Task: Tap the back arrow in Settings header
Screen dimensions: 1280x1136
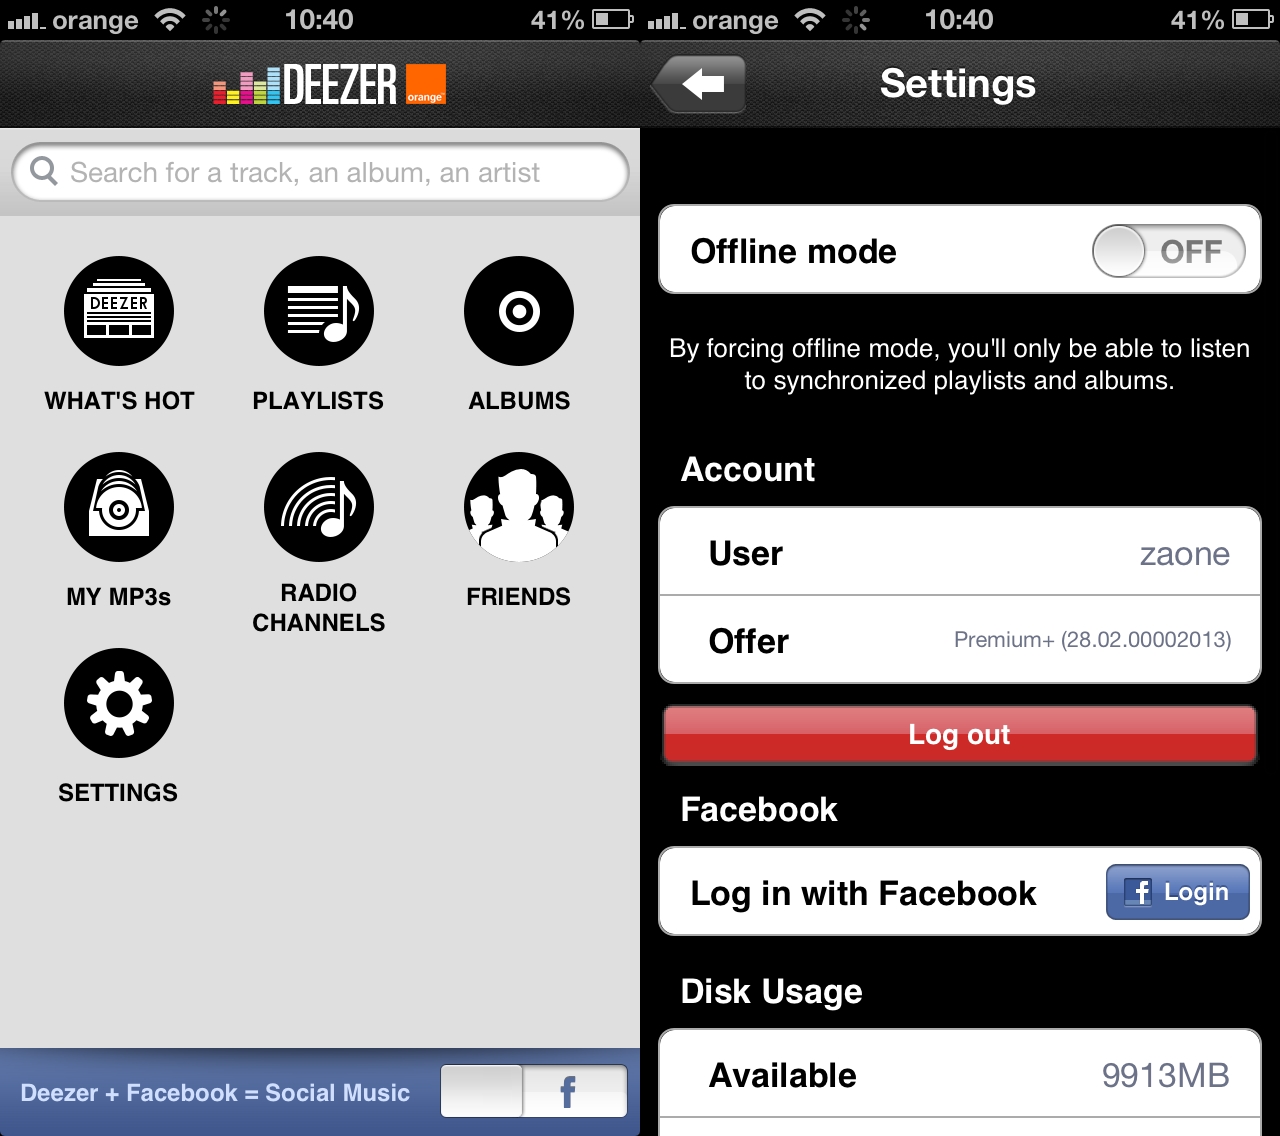Action: pyautogui.click(x=699, y=84)
